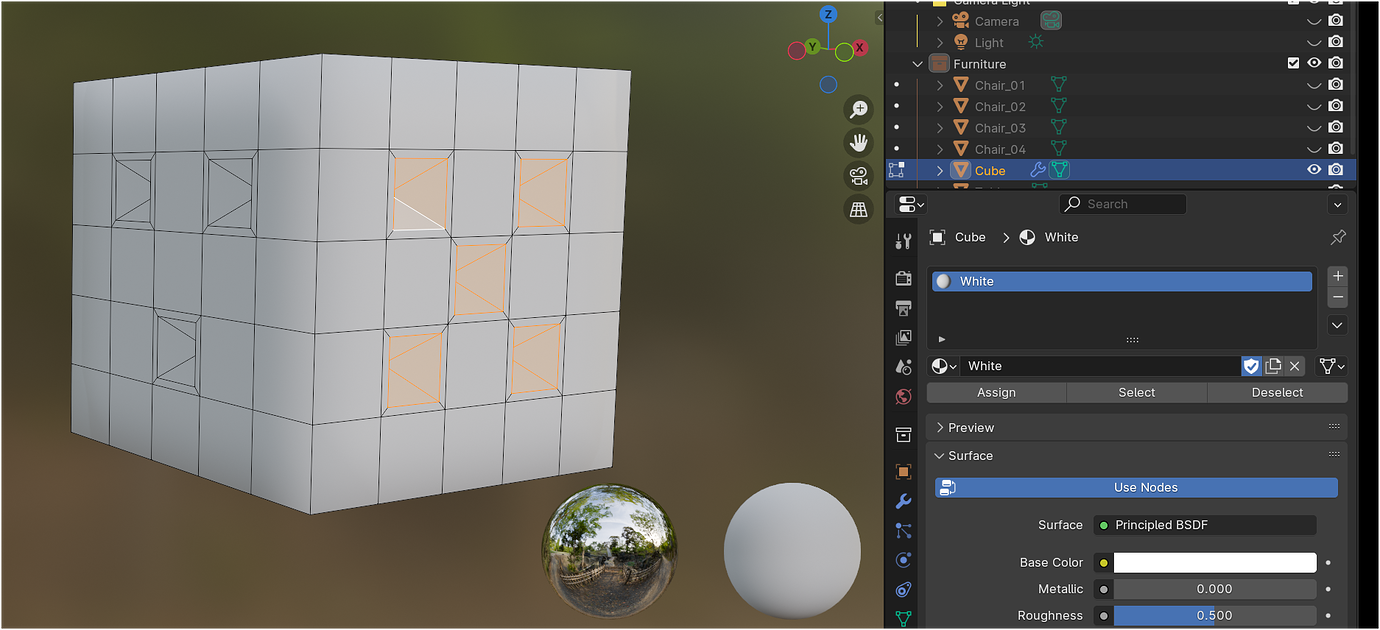Viewport: 1380px width, 630px height.
Task: Open the Object properties tab
Action: tap(904, 471)
